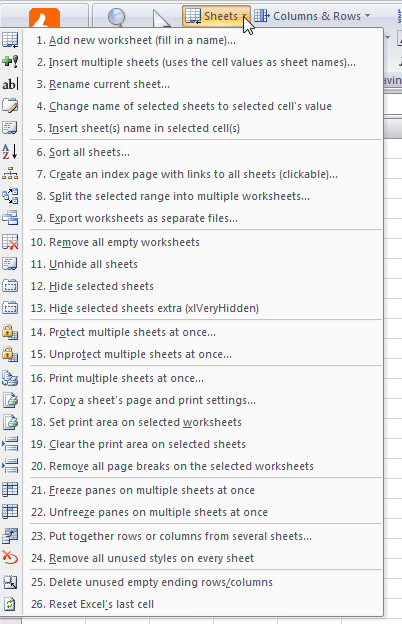Select Reset Excel's last cell

(203, 604)
